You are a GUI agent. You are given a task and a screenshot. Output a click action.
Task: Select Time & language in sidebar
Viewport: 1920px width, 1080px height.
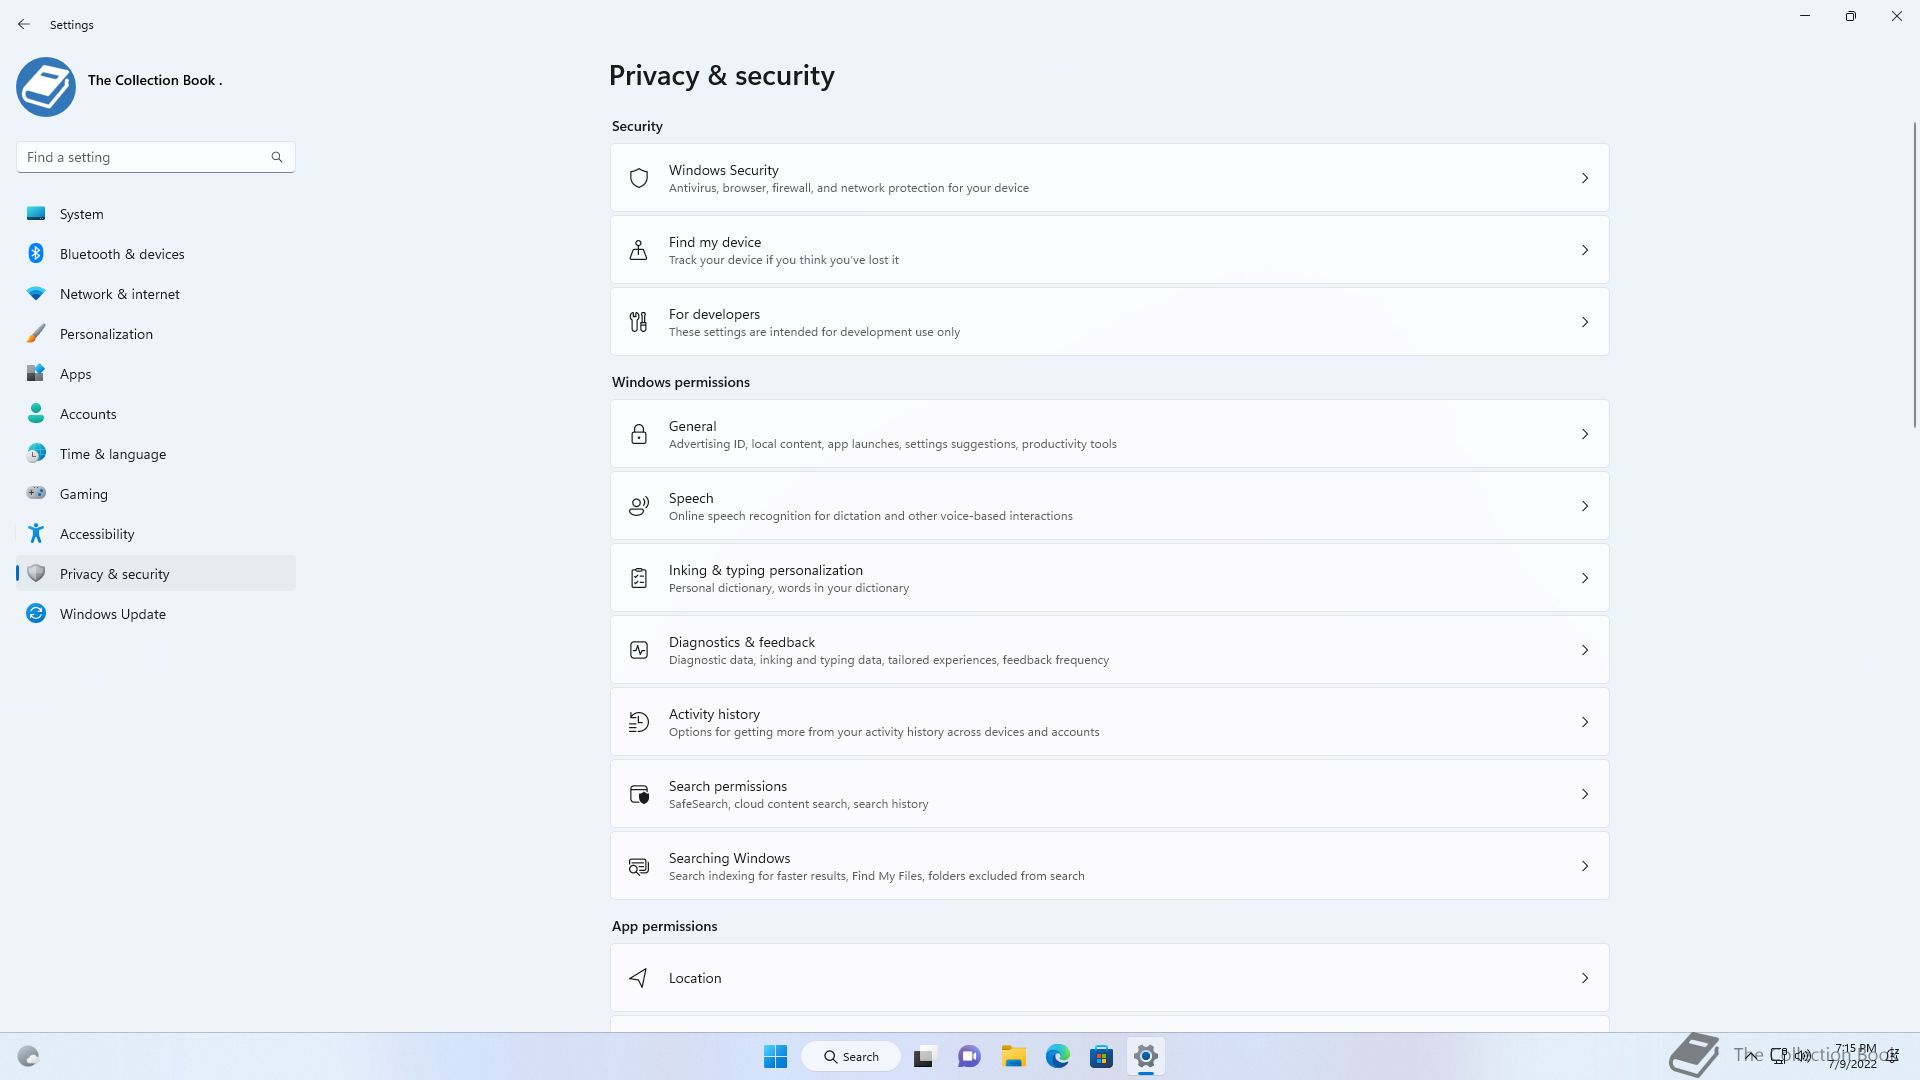click(156, 453)
